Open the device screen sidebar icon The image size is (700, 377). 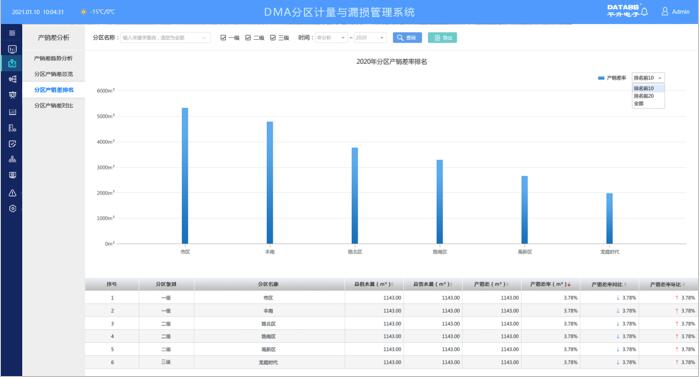[x=12, y=175]
